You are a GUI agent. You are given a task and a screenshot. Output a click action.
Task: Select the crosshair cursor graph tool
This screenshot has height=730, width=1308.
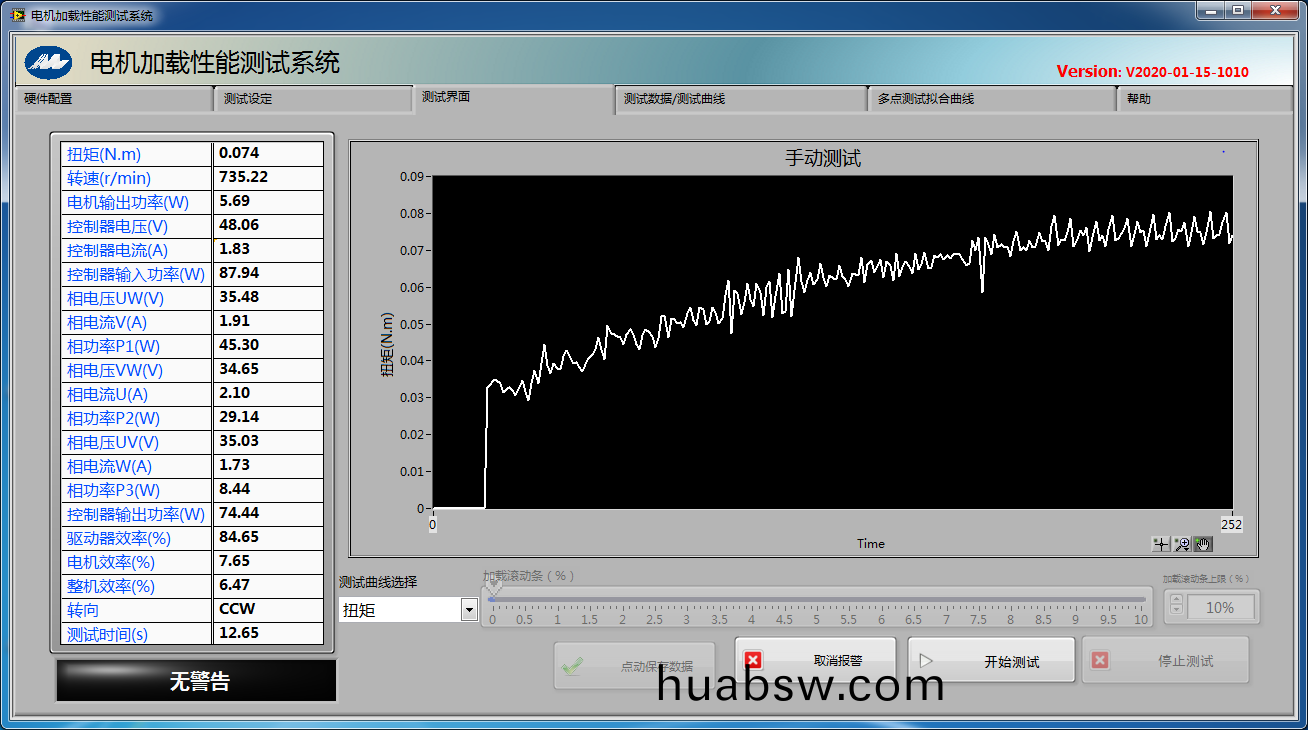tap(1161, 544)
